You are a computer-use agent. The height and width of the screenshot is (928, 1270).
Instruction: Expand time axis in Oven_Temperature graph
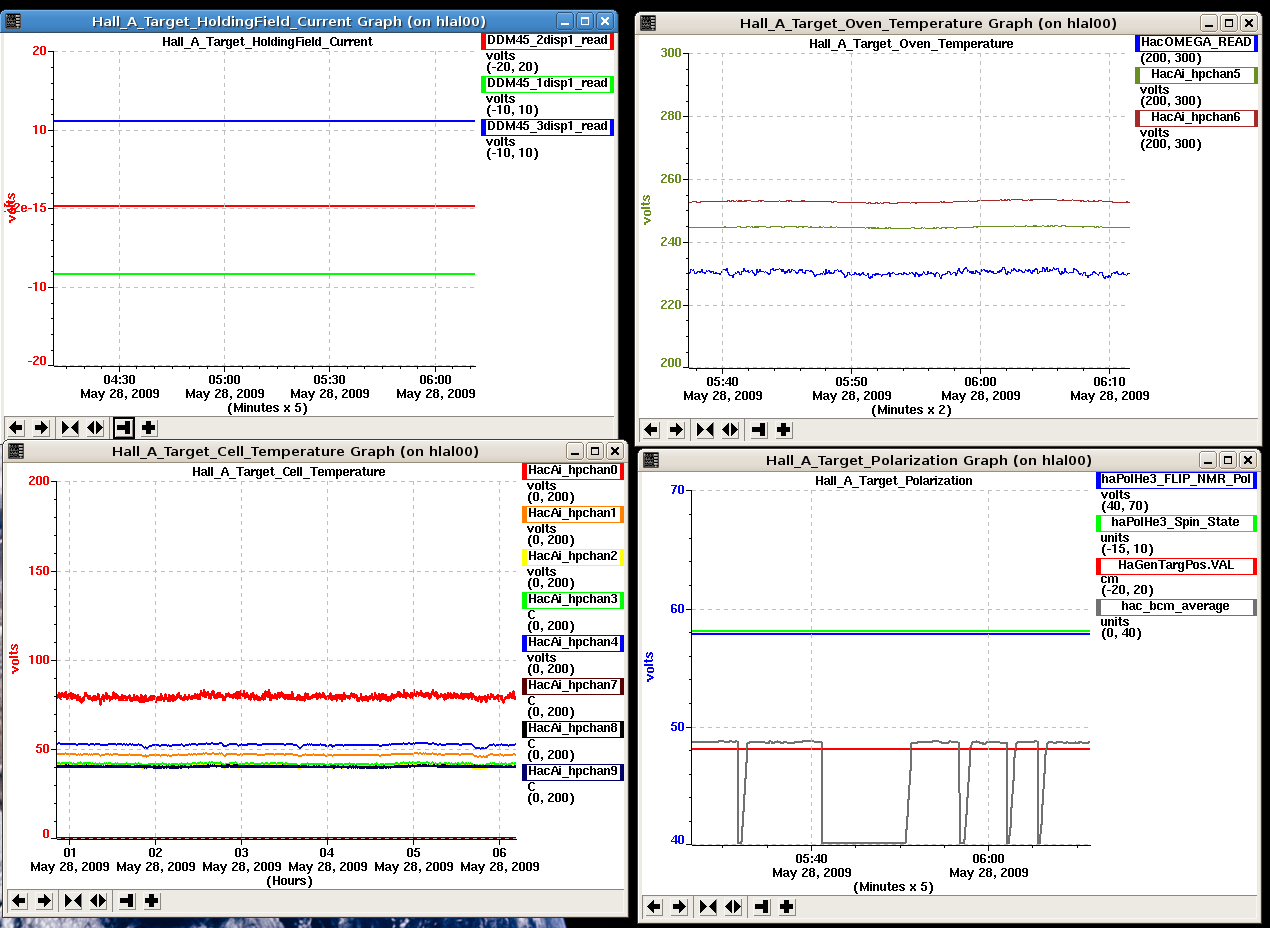point(730,430)
